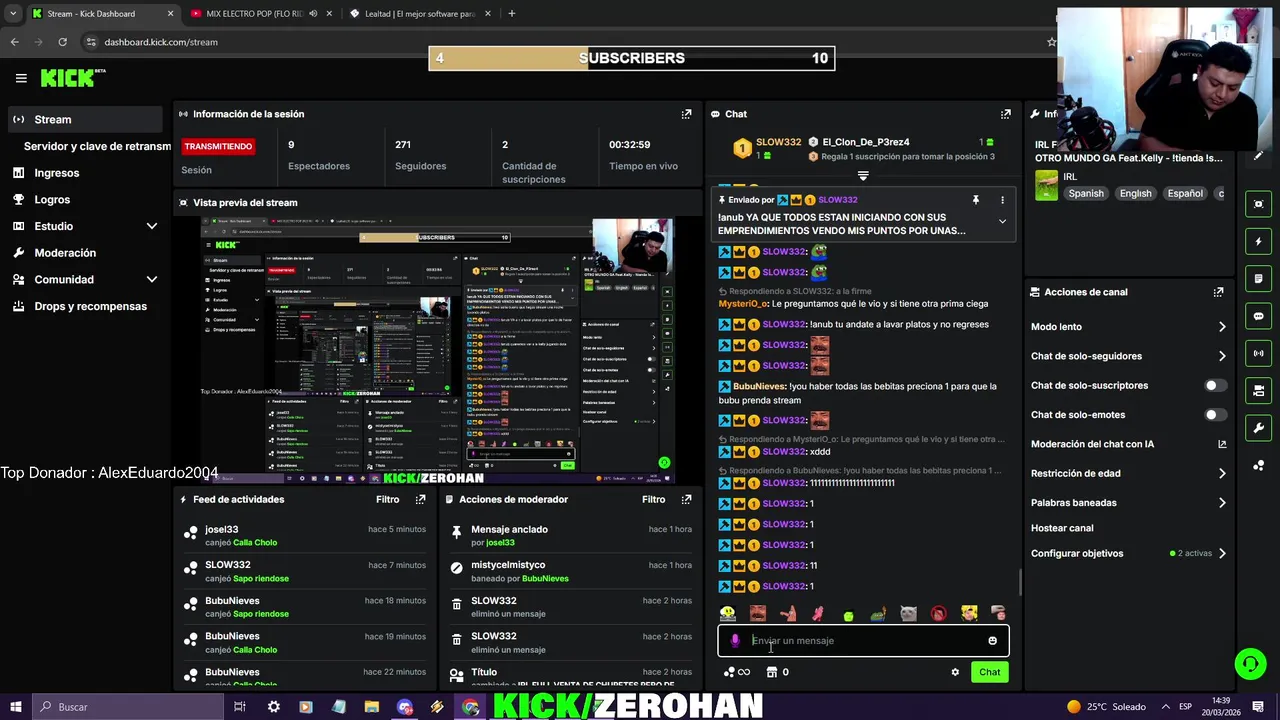Image resolution: width=1280 pixels, height=720 pixels.
Task: Click the Spanish language tag
Action: pyautogui.click(x=1086, y=194)
